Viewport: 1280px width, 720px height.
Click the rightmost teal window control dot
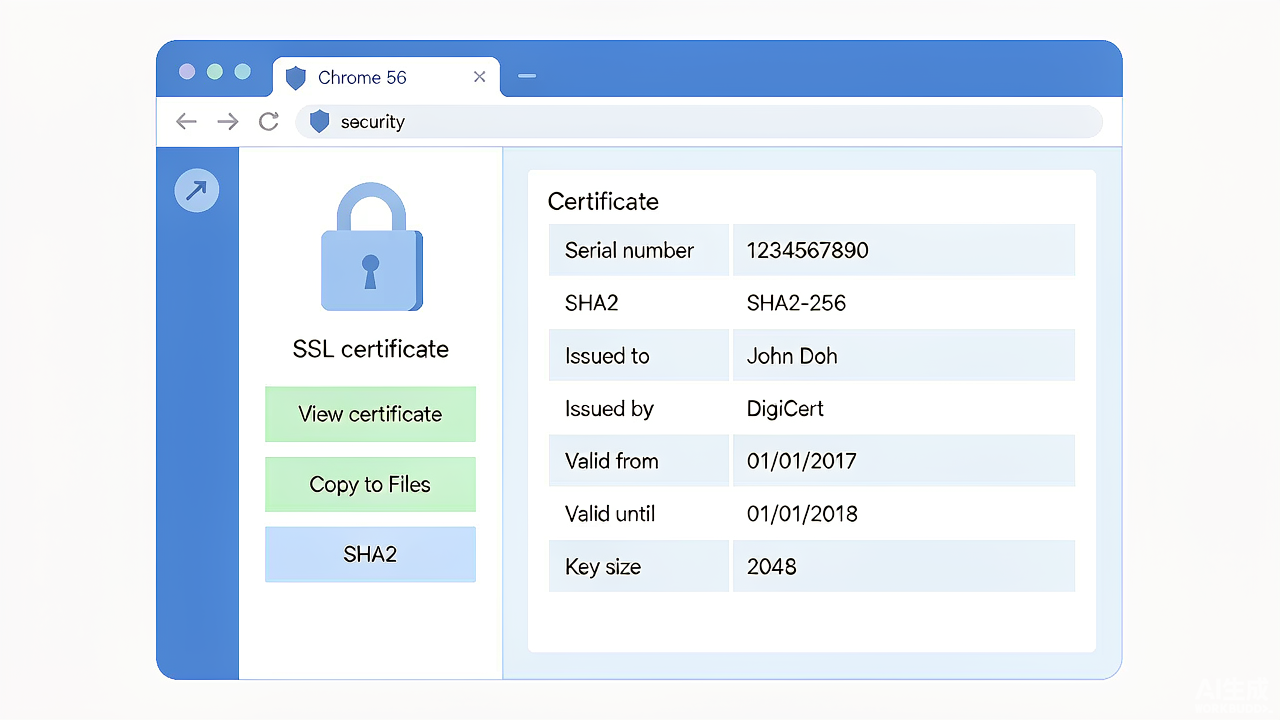point(242,72)
